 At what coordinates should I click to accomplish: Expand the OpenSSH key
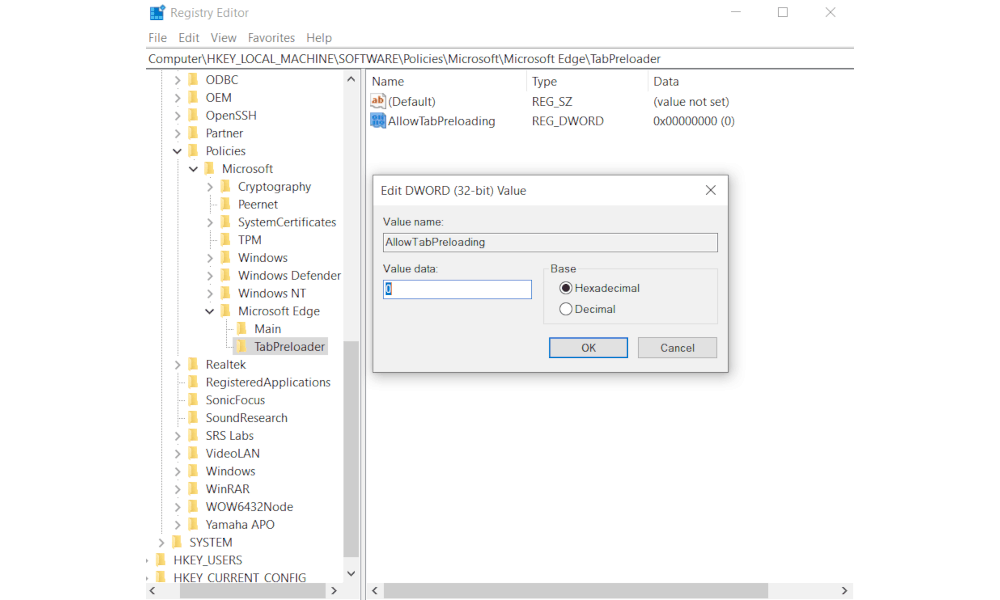(x=177, y=115)
